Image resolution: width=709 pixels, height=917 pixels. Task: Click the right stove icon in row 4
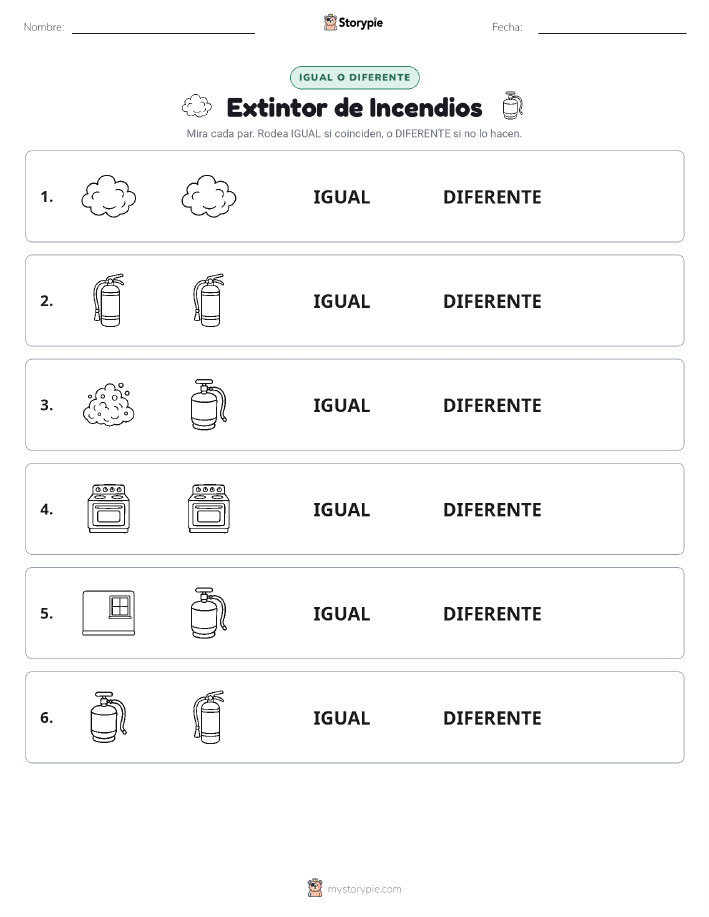click(x=209, y=509)
